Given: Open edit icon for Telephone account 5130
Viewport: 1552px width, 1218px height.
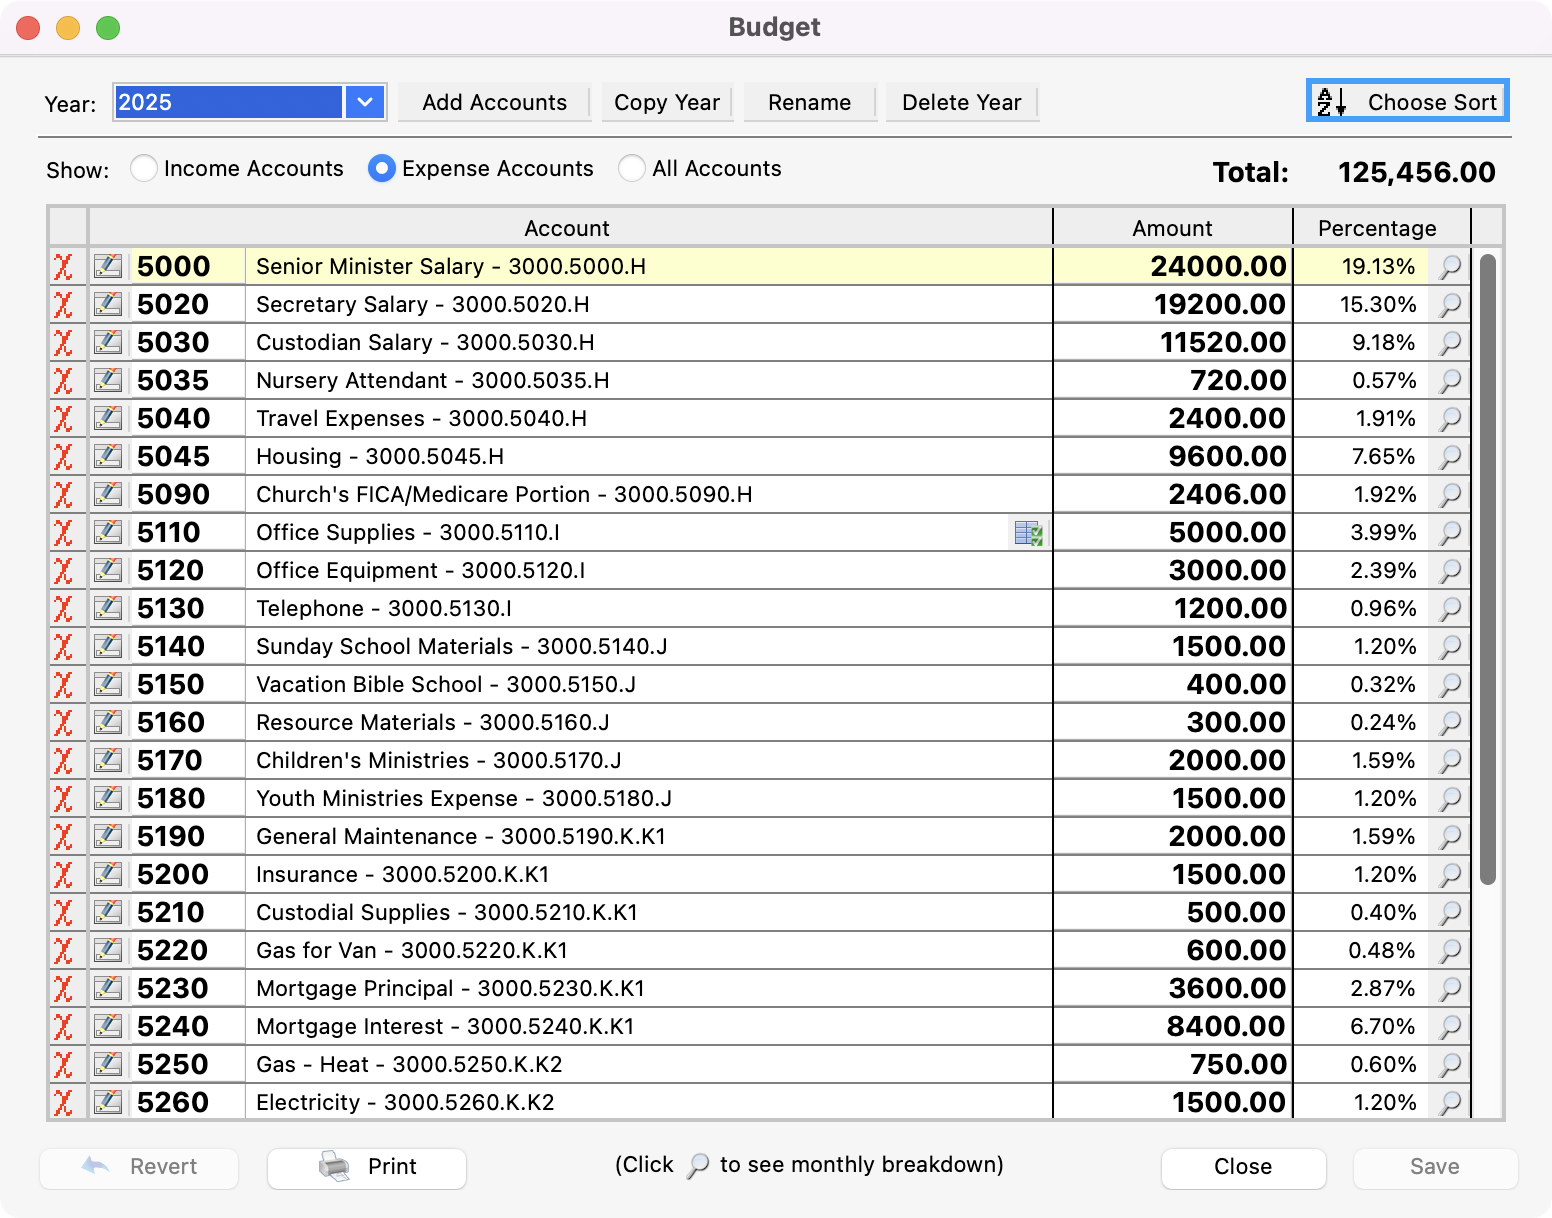Looking at the screenshot, I should click(x=108, y=609).
